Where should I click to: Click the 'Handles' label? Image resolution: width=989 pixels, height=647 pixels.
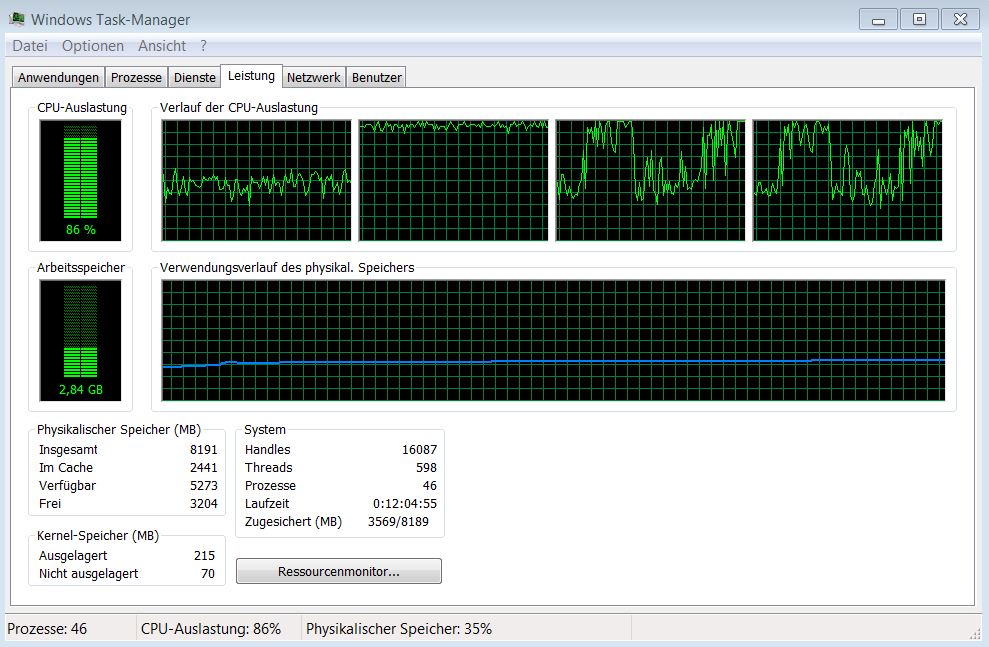click(x=267, y=450)
